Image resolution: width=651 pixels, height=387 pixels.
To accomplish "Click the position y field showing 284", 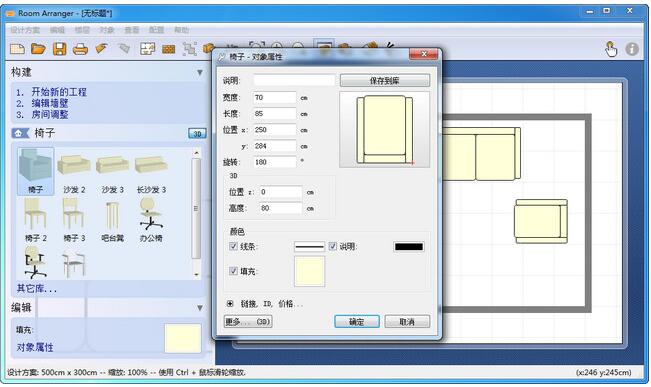I will (x=274, y=146).
